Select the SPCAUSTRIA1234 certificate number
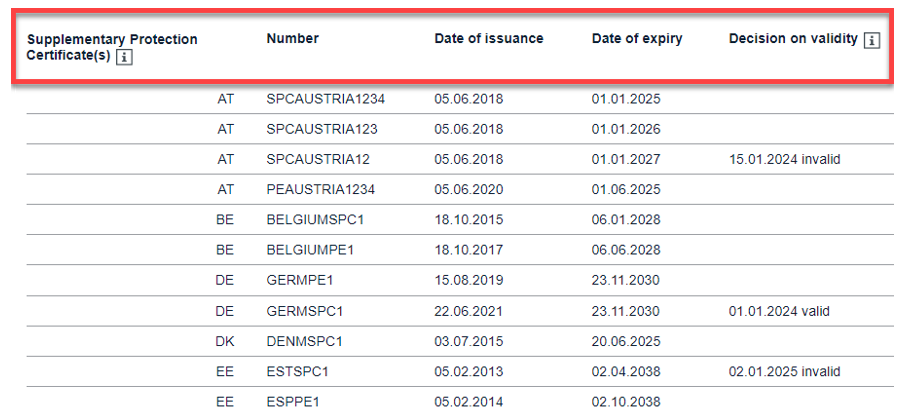Screen dimensions: 903x415 325,99
